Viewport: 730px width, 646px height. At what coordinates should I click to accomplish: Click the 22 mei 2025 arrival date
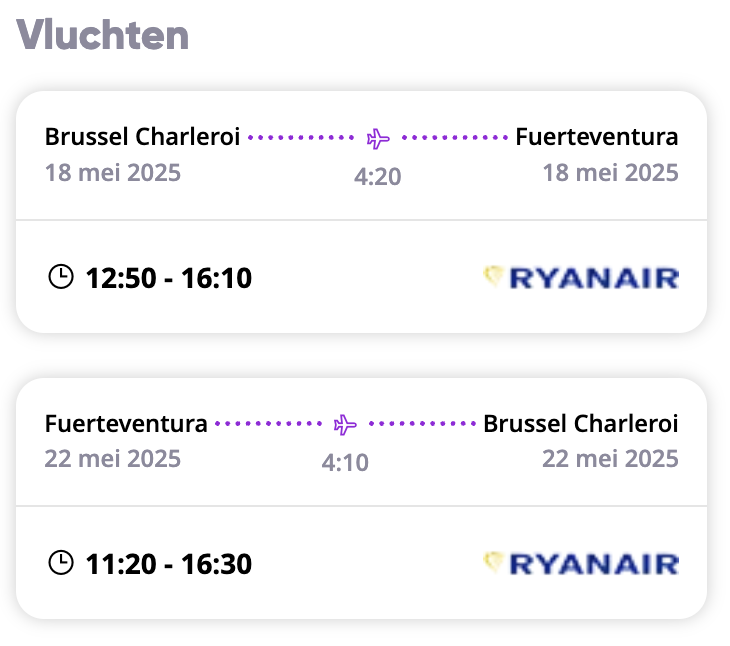click(610, 459)
